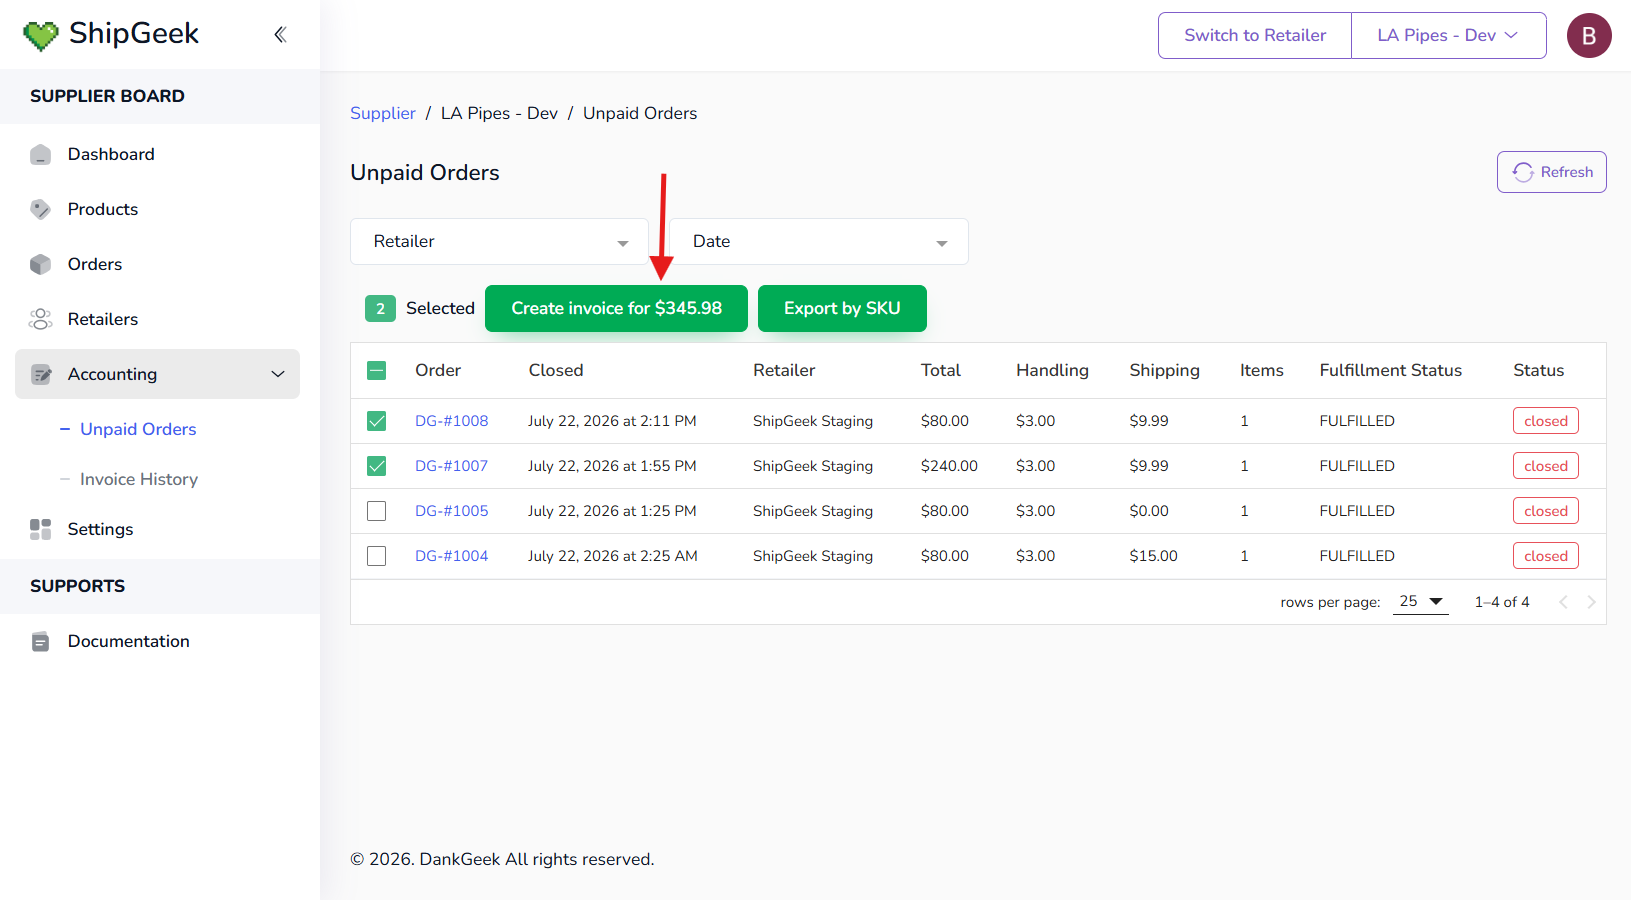
Task: Click the $15.00 shipping cell
Action: [x=1153, y=556]
